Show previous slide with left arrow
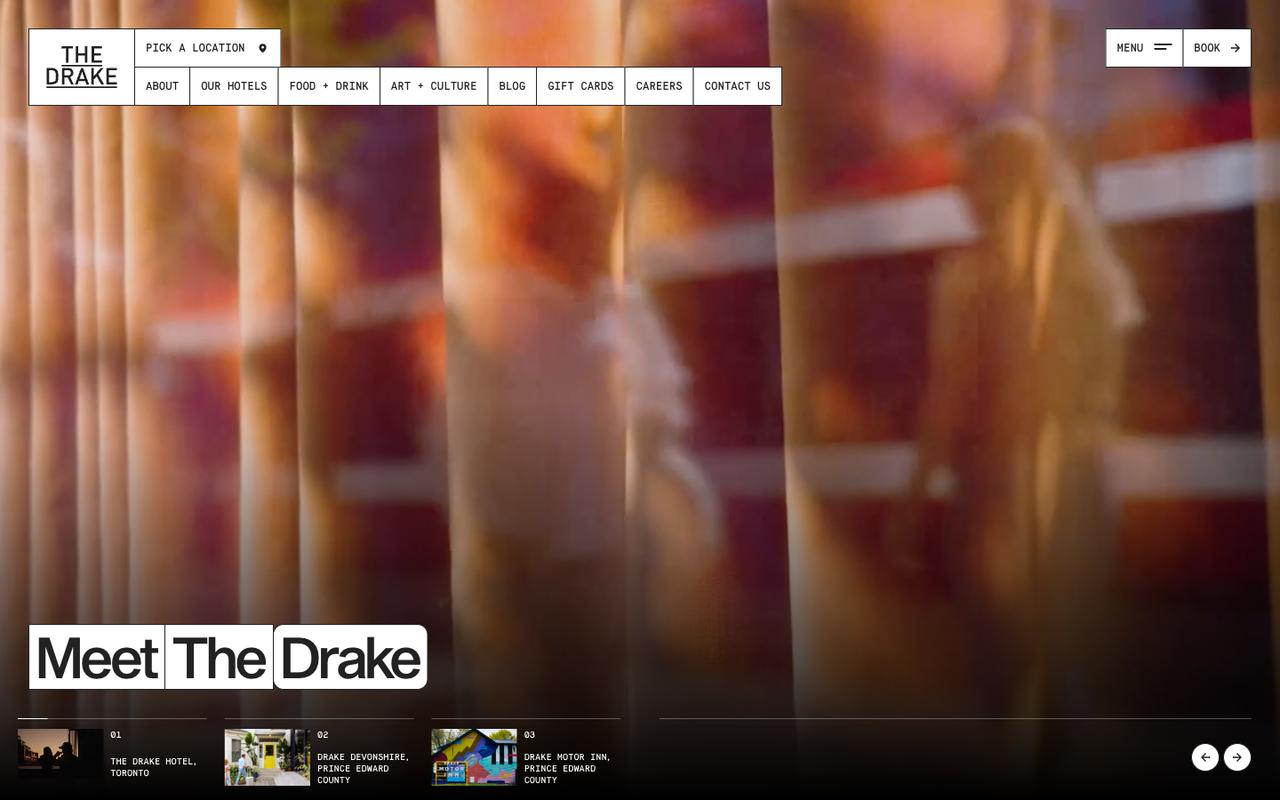This screenshot has width=1280, height=800. [1205, 757]
